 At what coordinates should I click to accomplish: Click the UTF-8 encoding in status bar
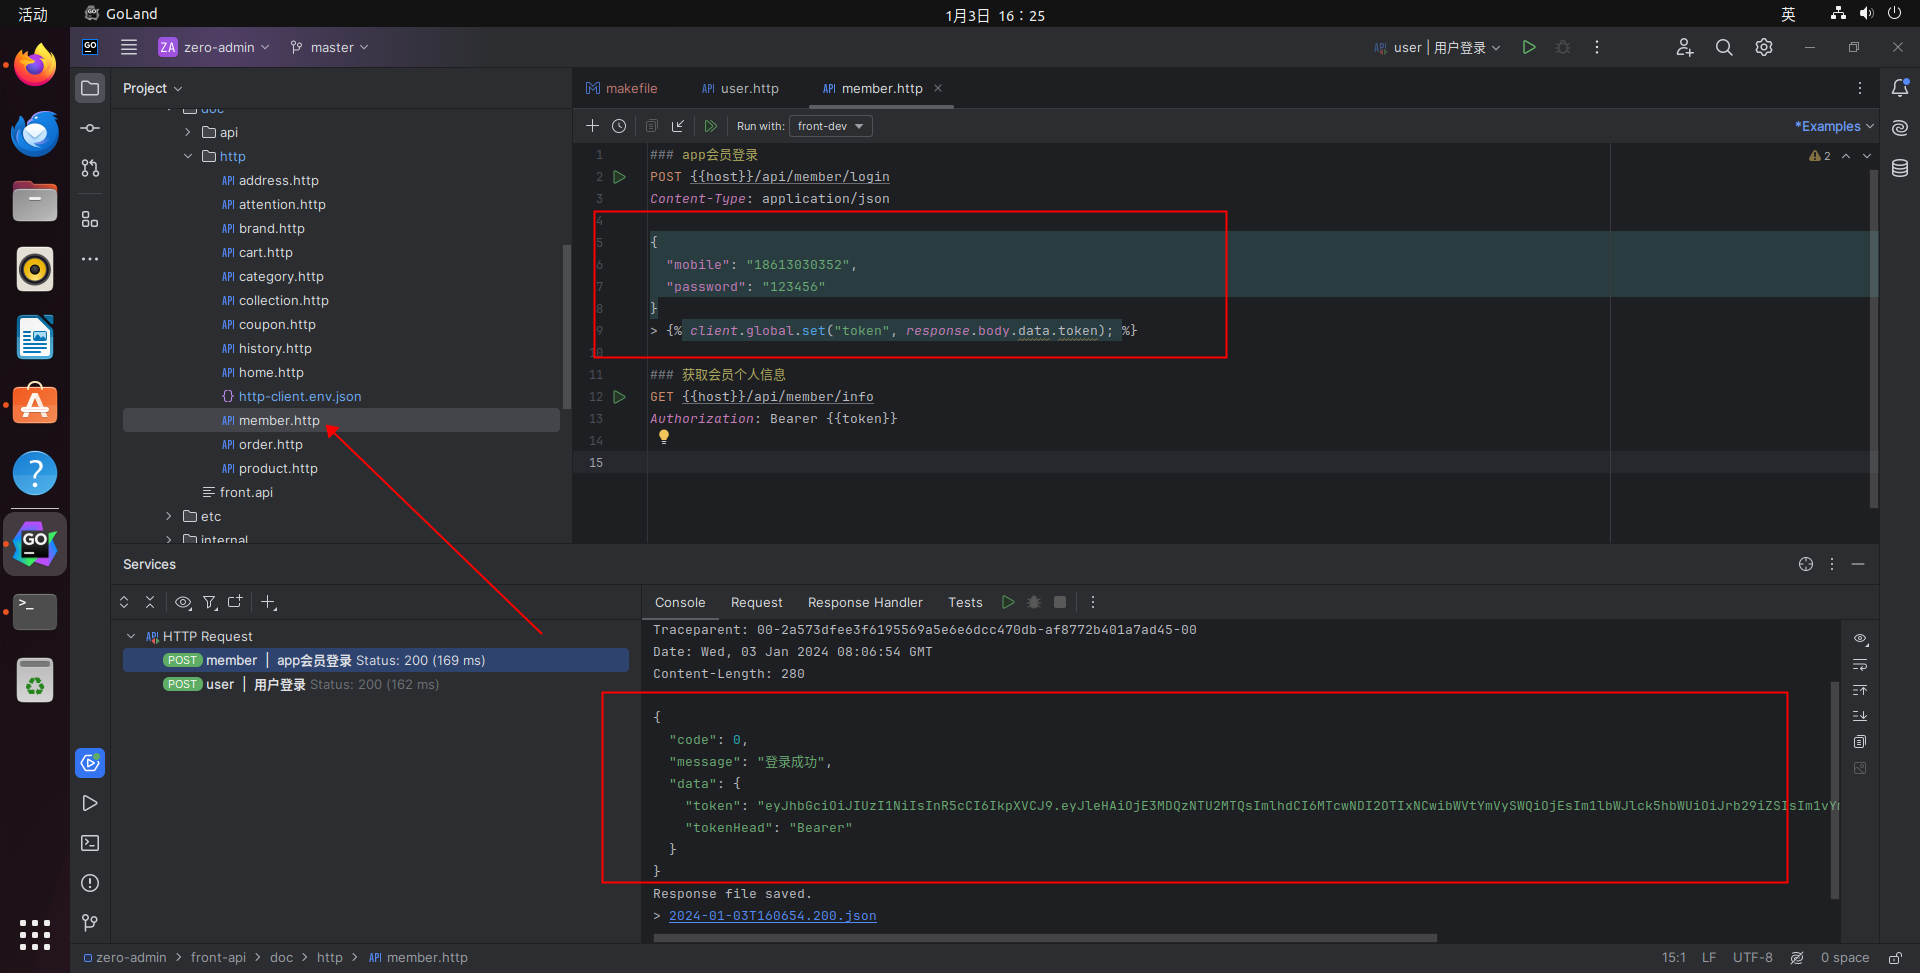(1752, 958)
